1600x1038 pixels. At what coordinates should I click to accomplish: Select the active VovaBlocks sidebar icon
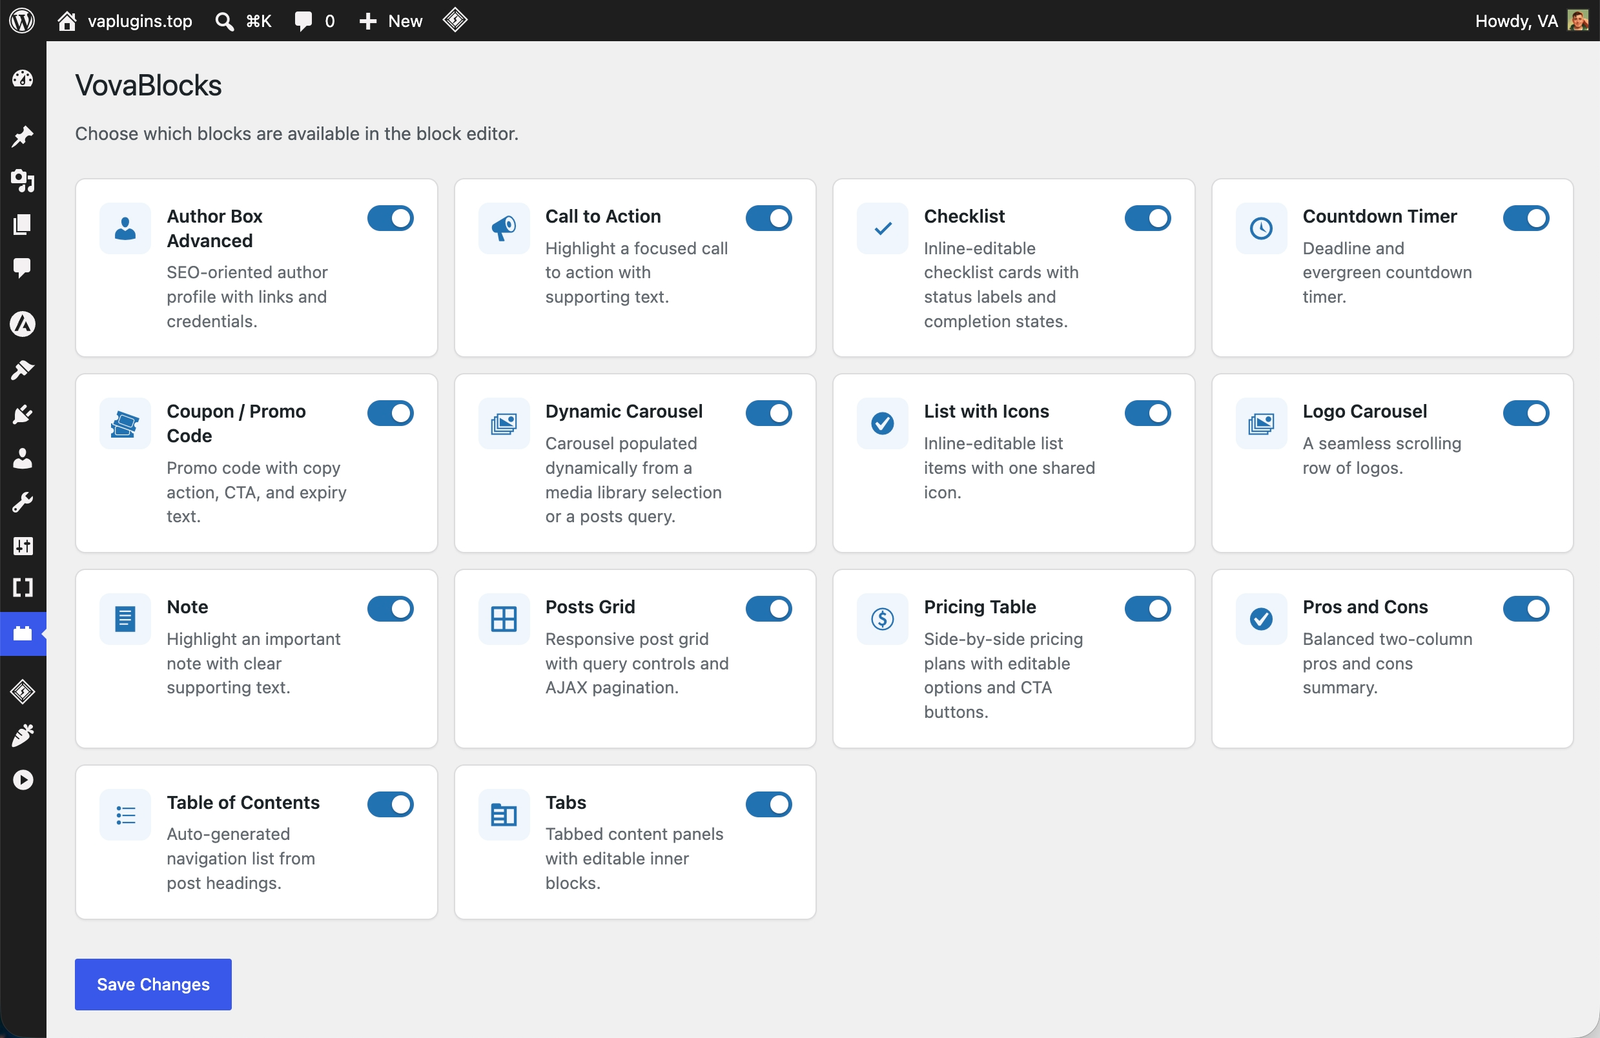[x=23, y=633]
